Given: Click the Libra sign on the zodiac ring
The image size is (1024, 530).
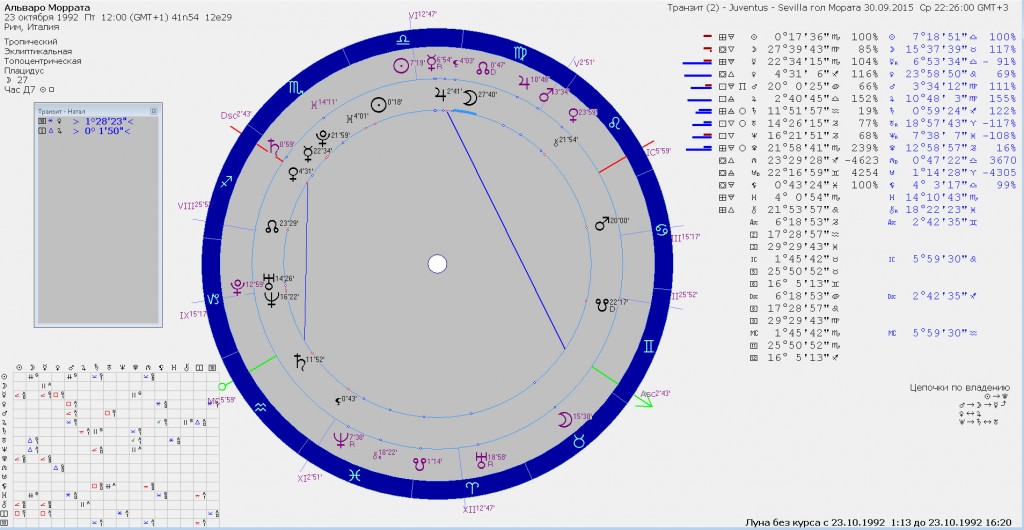Looking at the screenshot, I should [x=402, y=39].
